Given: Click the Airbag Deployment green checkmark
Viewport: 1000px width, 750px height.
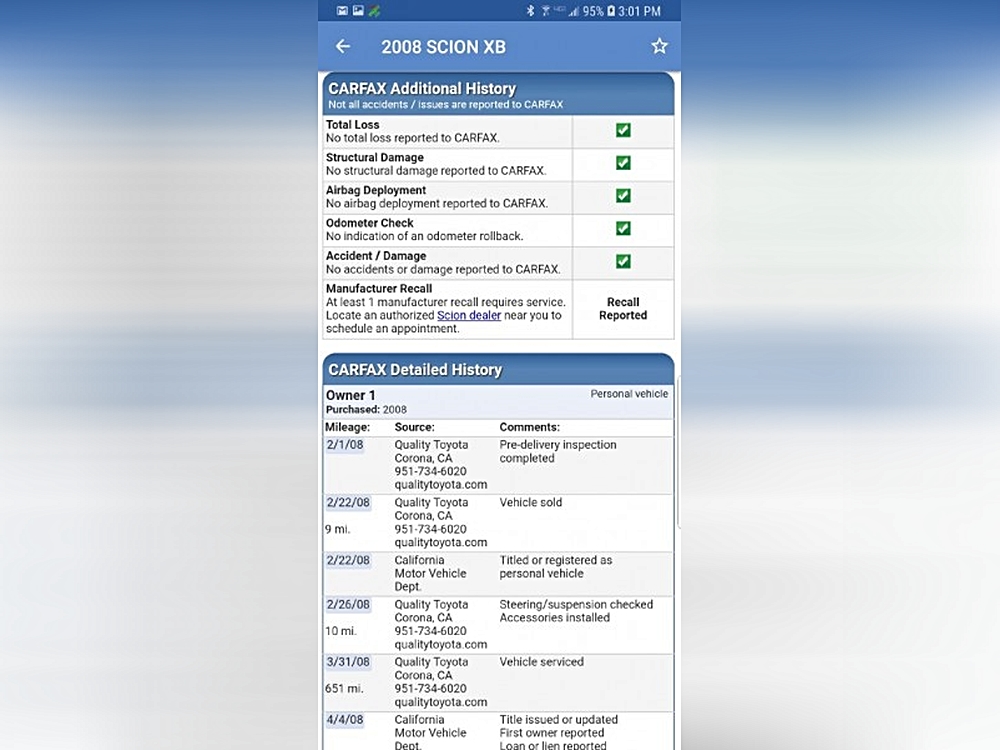Looking at the screenshot, I should [x=623, y=196].
